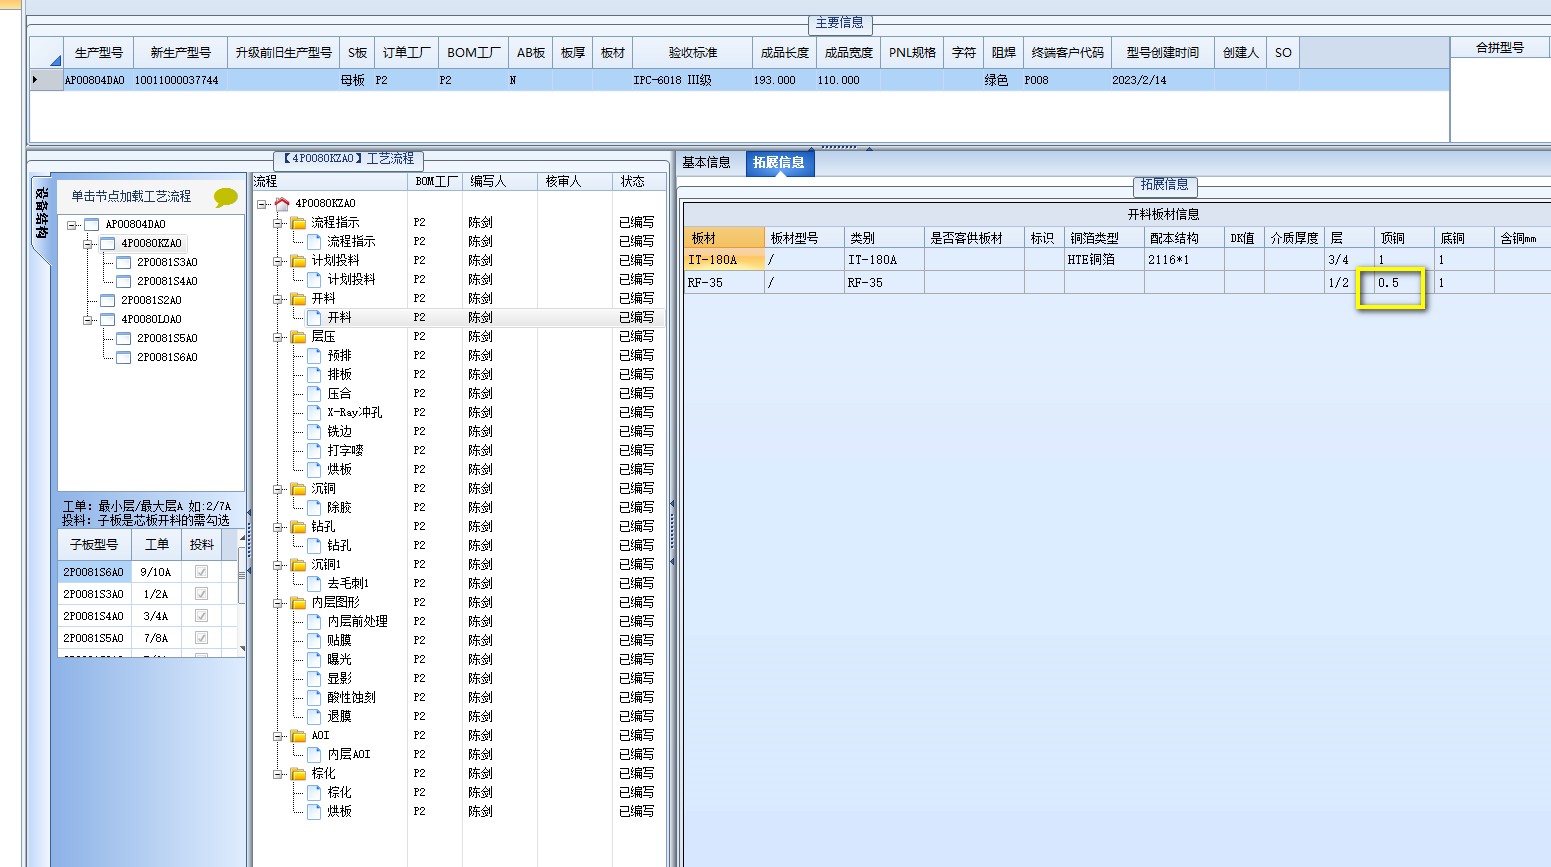Click the document icon beside 打字唛
Screen dimensions: 1551x867
(x=314, y=450)
